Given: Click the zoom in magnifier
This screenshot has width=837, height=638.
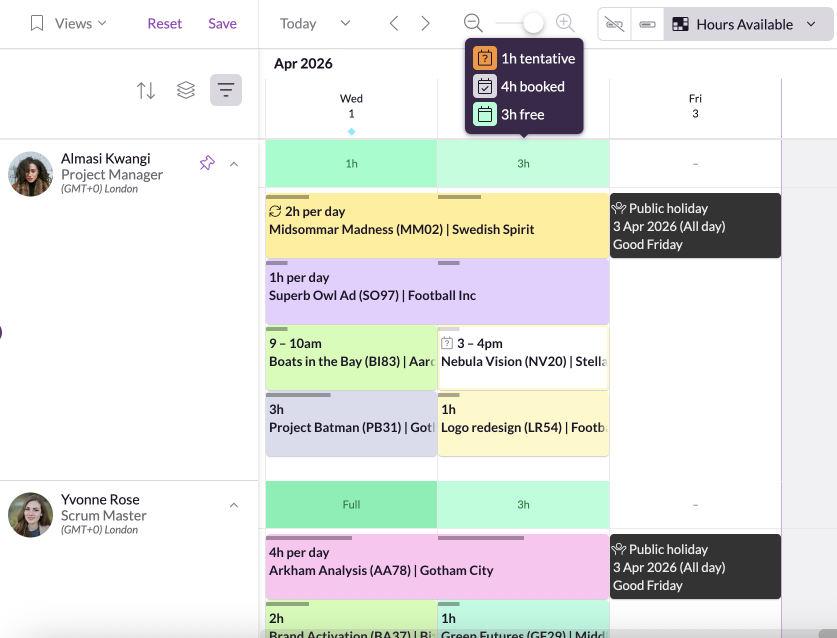Looking at the screenshot, I should tap(565, 23).
